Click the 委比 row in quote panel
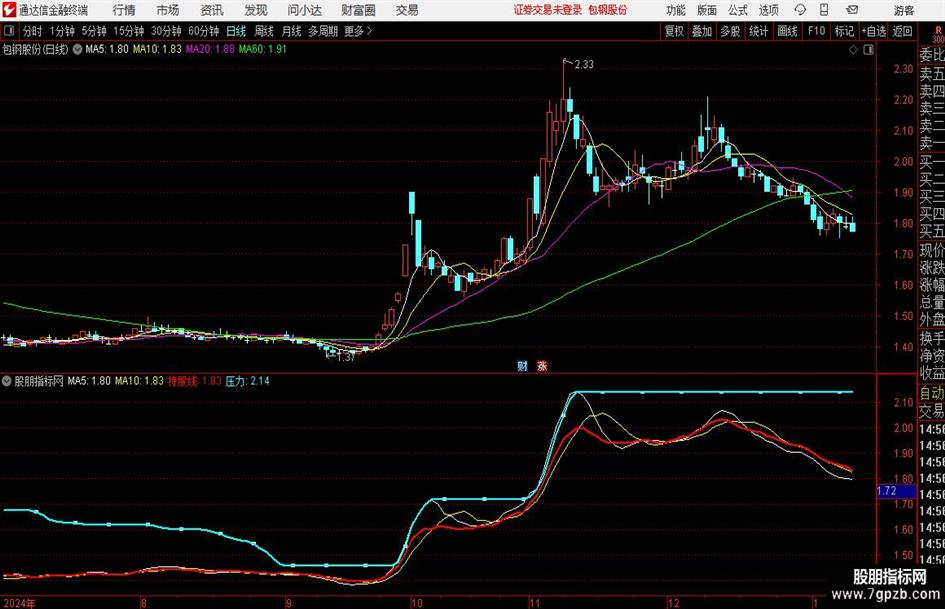 pyautogui.click(x=932, y=55)
